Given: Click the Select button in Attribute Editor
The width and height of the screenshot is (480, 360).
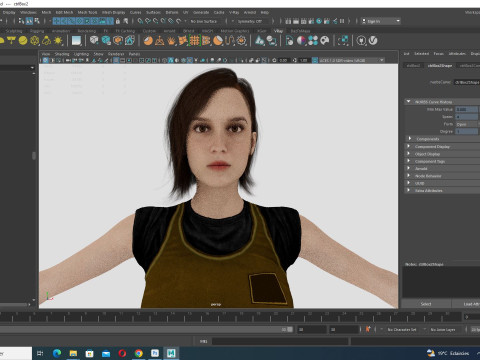Looking at the screenshot, I should (x=426, y=304).
